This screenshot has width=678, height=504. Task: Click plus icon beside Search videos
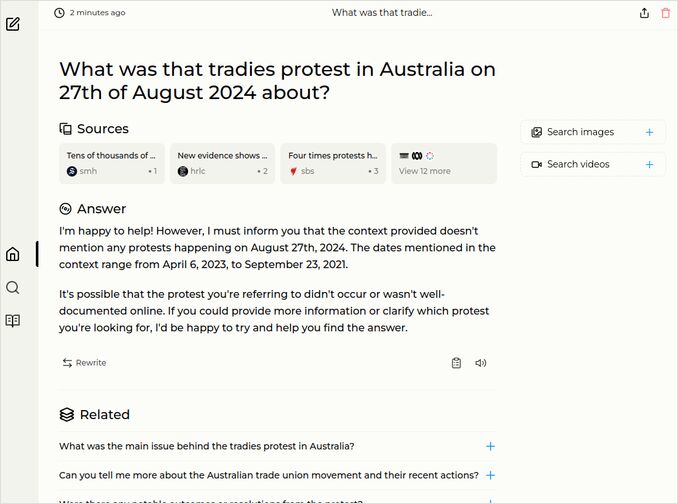pyautogui.click(x=649, y=164)
